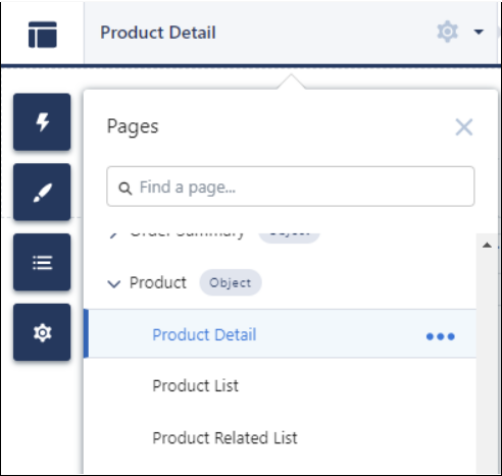Screen dimensions: 502x476
Task: Open the Page Structure list panel
Action: pos(42,262)
